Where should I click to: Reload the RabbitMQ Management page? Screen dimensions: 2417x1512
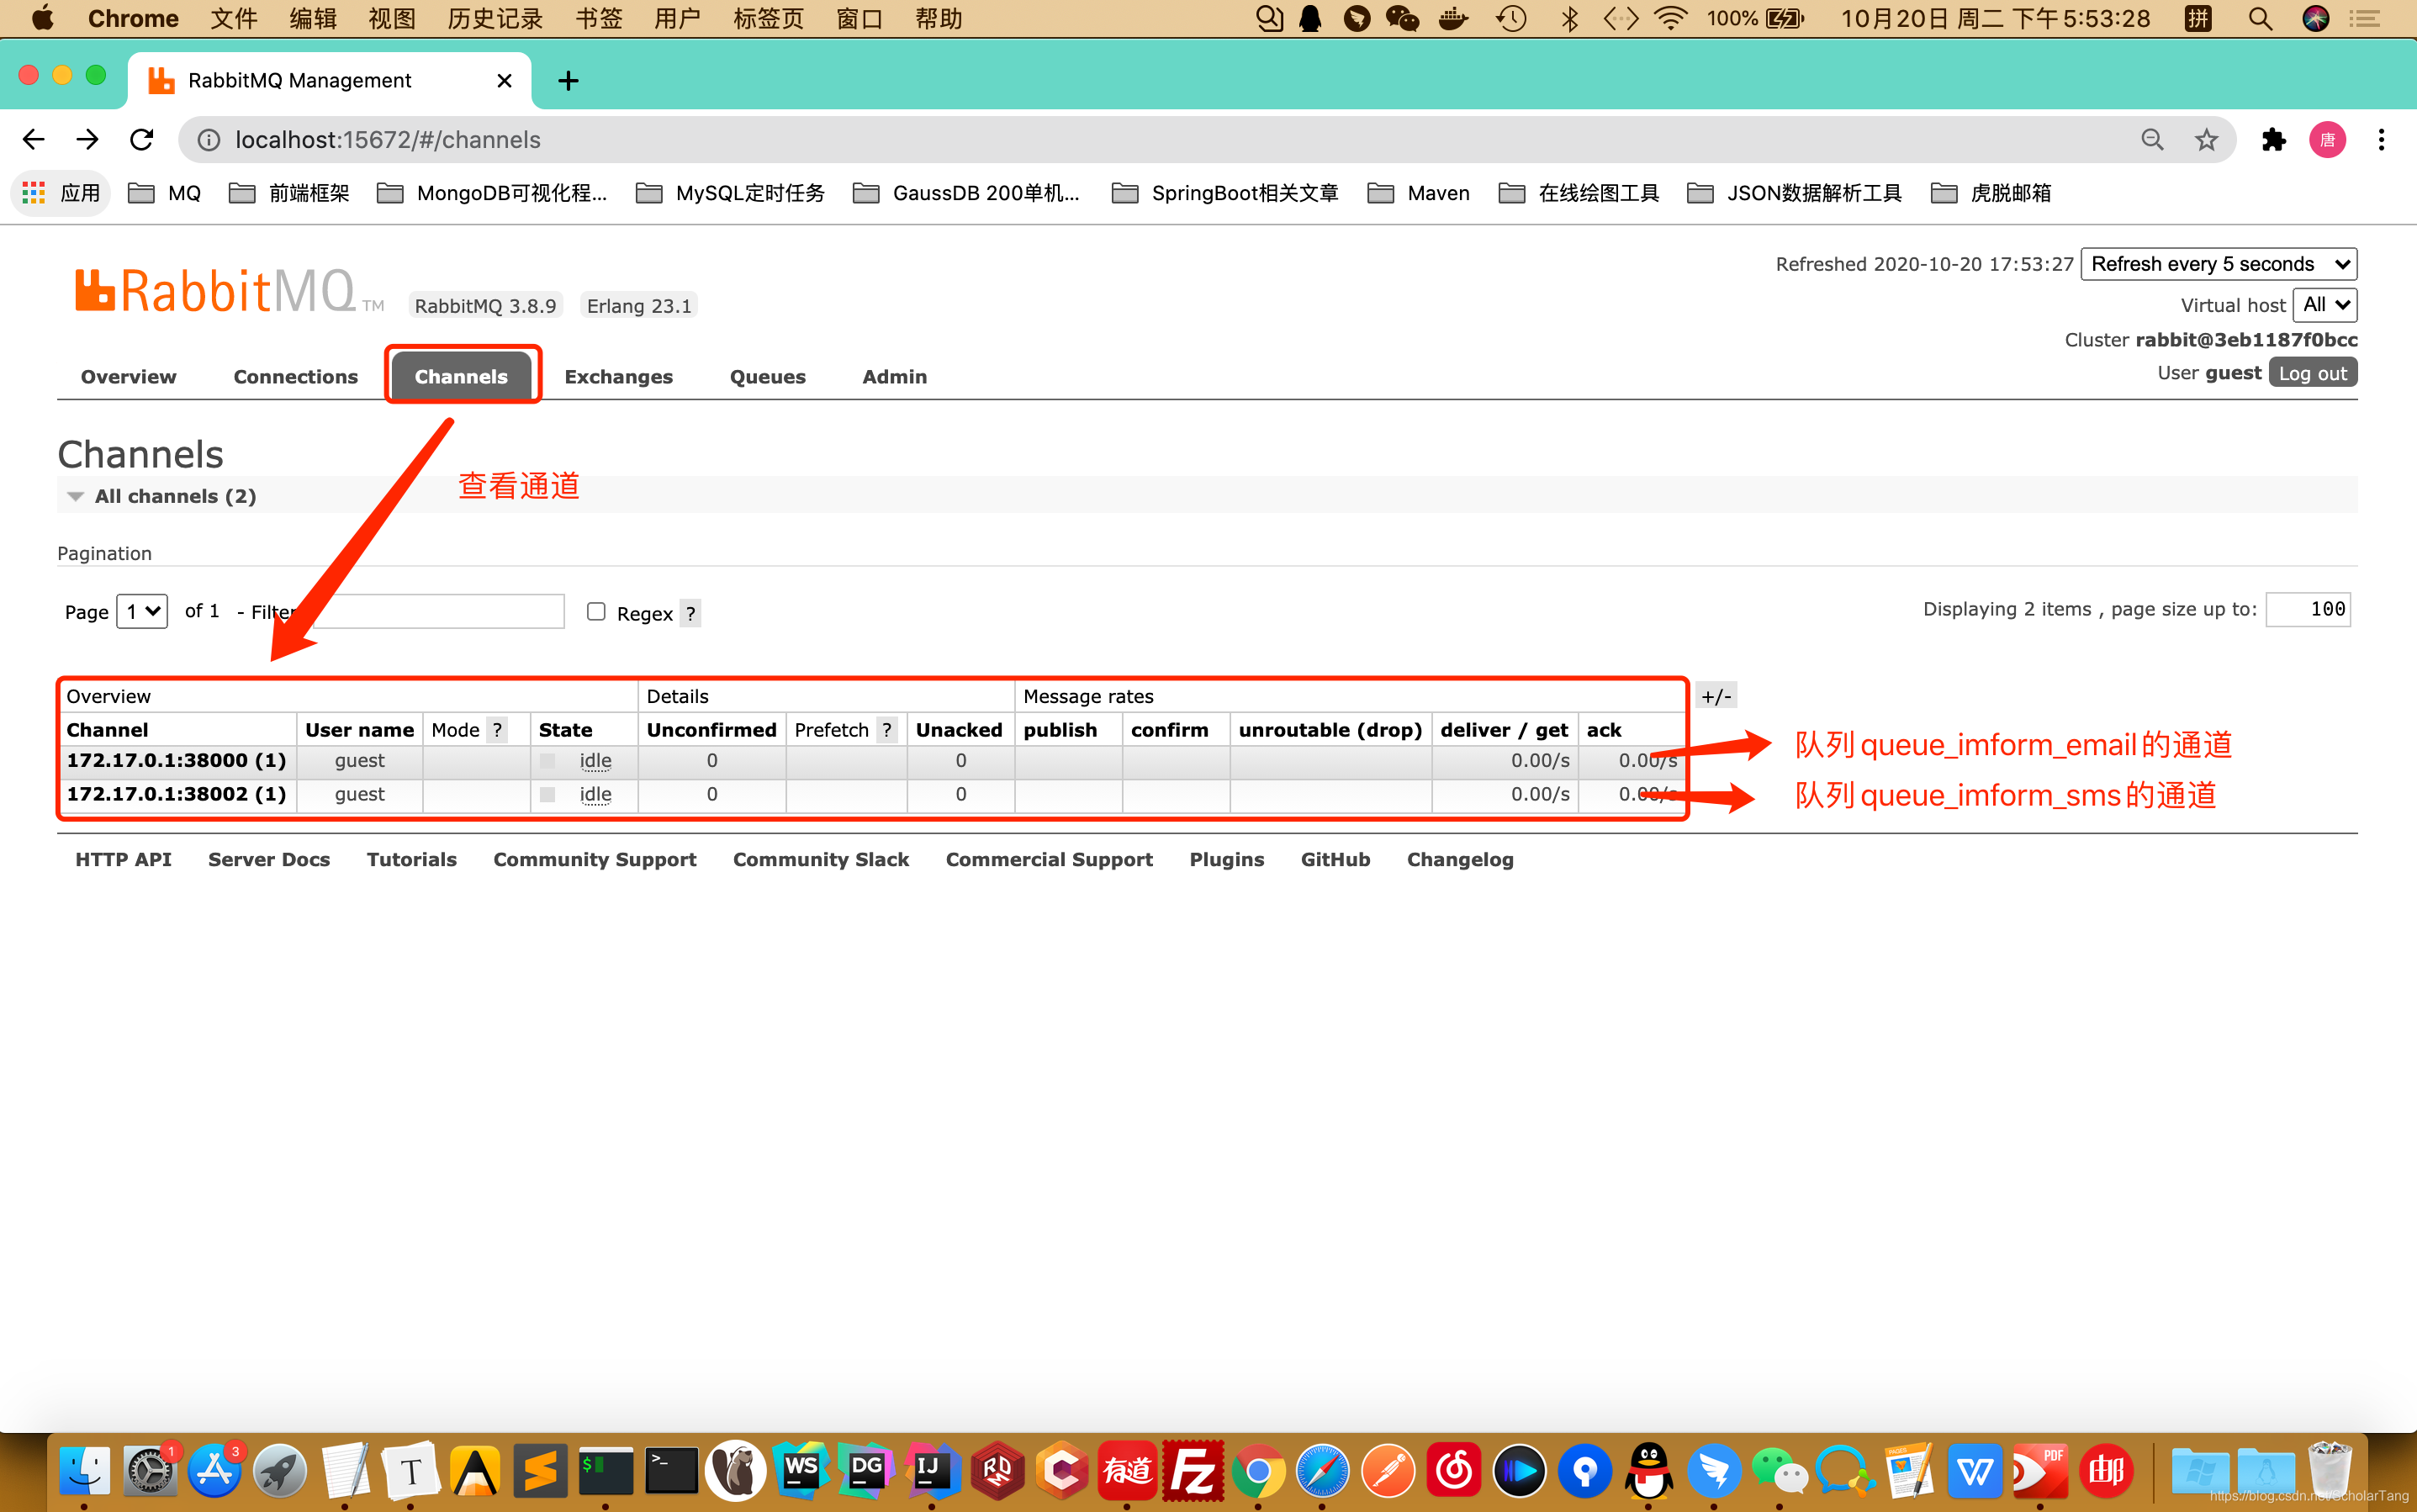pyautogui.click(x=142, y=139)
